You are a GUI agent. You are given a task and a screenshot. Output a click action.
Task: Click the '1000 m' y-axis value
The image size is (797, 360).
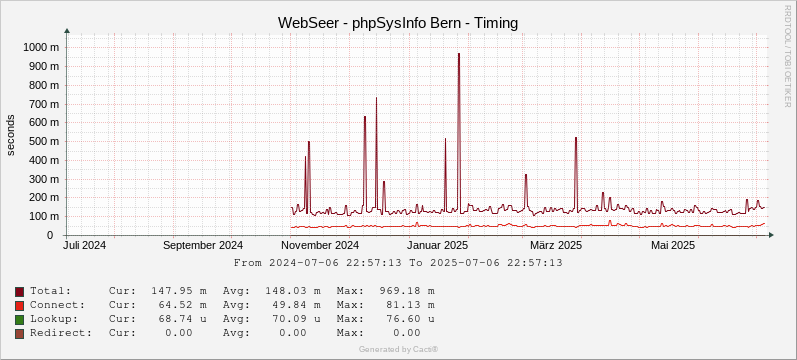(x=41, y=47)
